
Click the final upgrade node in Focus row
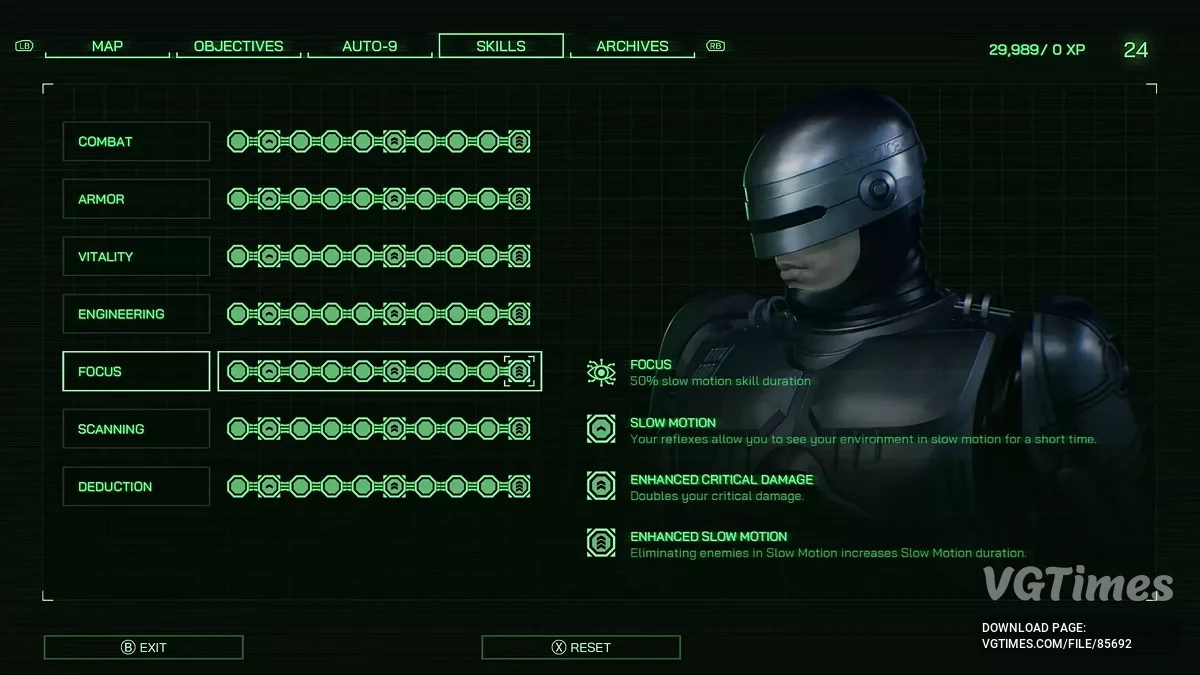(519, 371)
